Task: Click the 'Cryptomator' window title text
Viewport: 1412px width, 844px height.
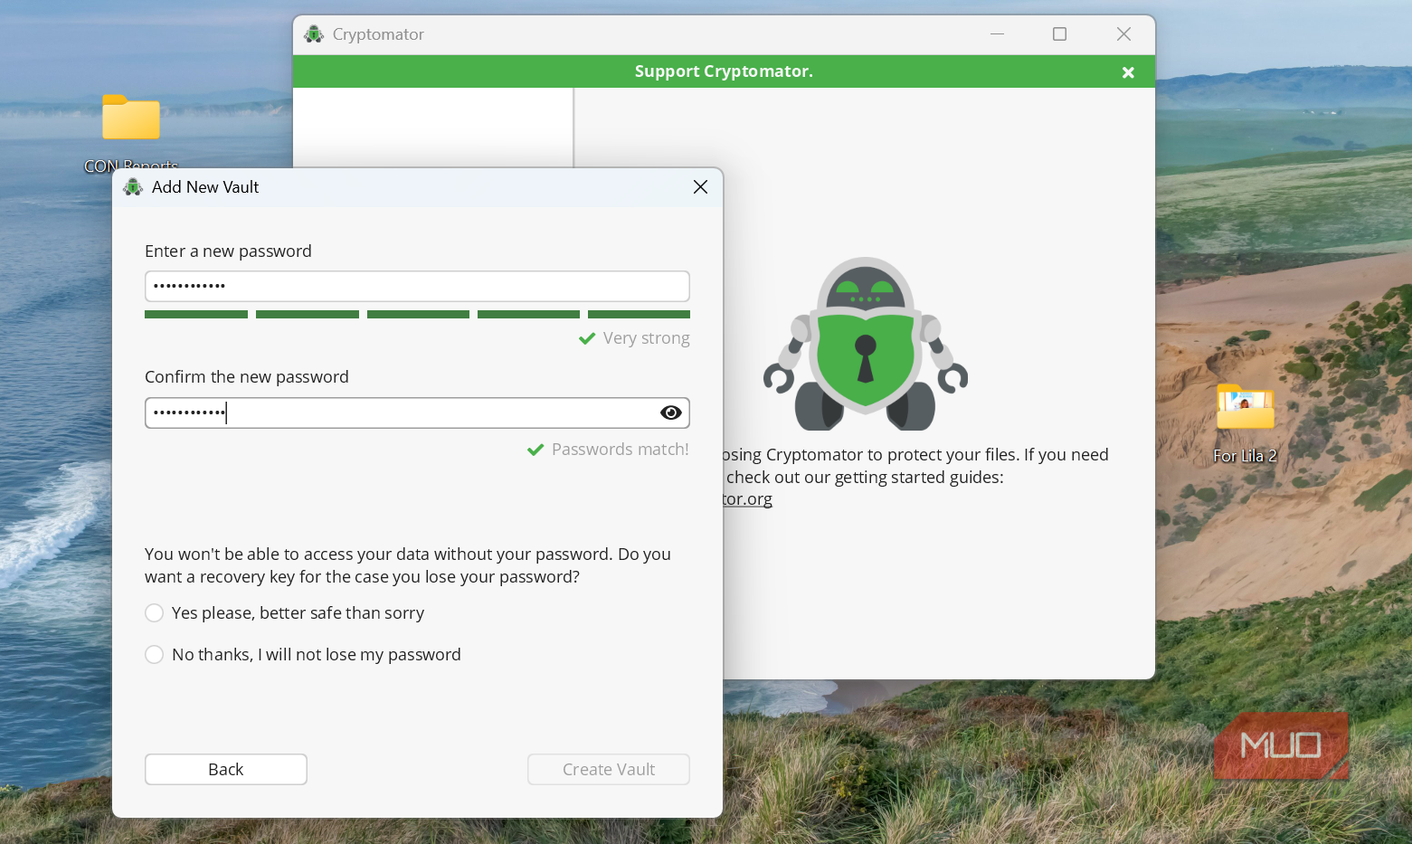Action: [378, 34]
